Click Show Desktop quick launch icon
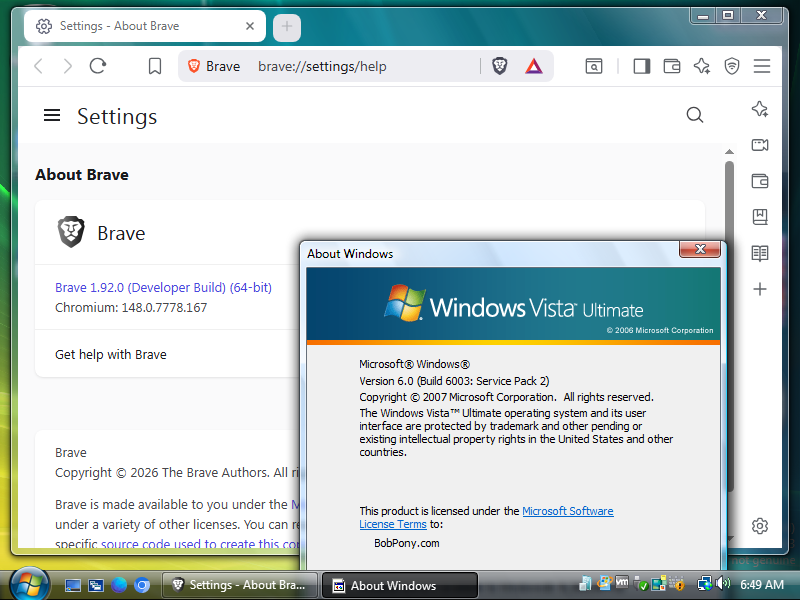Screen dimensions: 800x600 click(72, 585)
